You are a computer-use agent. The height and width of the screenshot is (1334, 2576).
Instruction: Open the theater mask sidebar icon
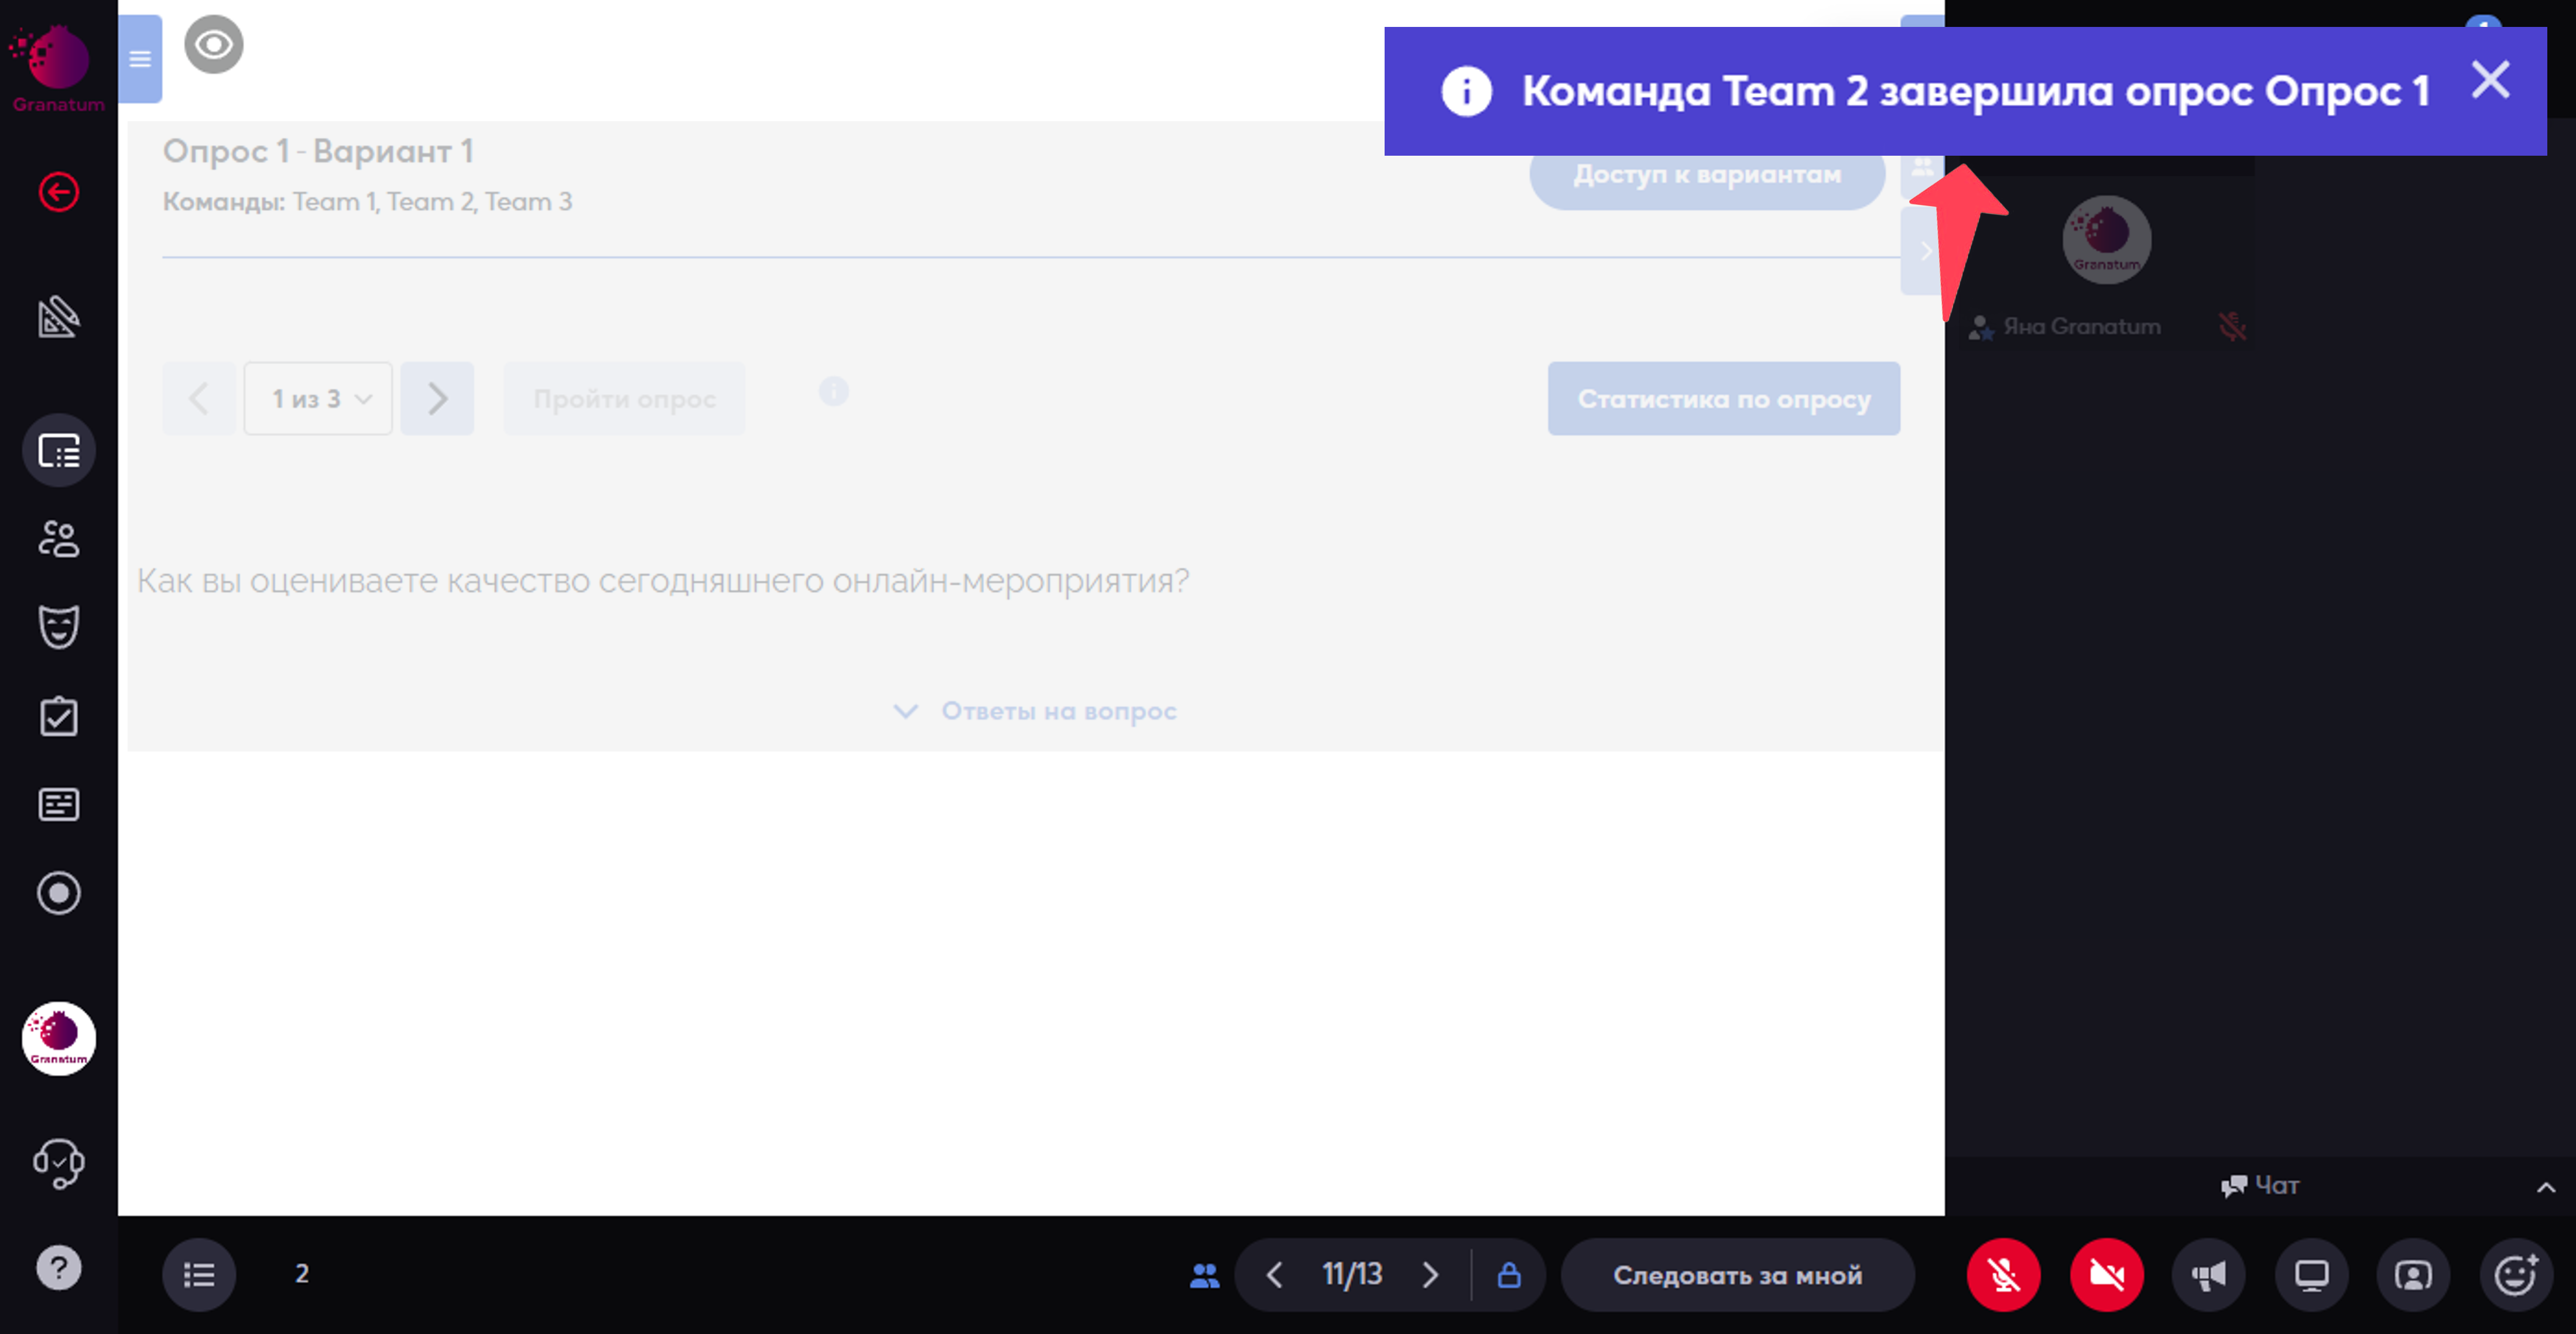click(59, 627)
